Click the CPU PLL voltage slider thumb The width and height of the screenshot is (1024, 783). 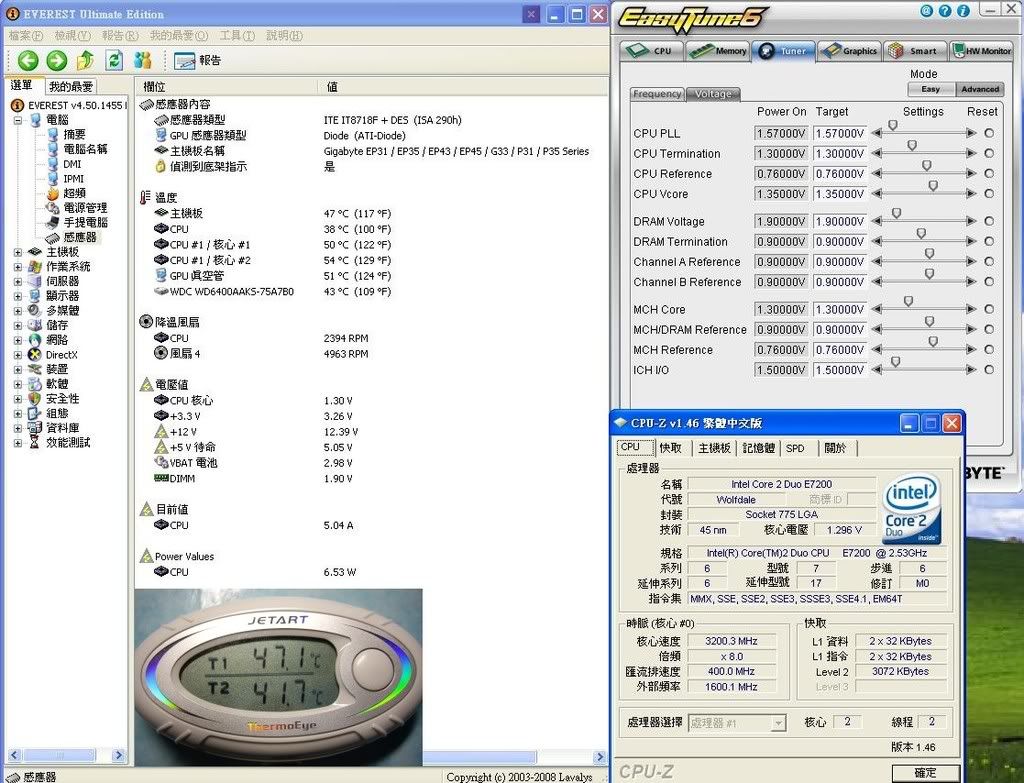coord(893,125)
